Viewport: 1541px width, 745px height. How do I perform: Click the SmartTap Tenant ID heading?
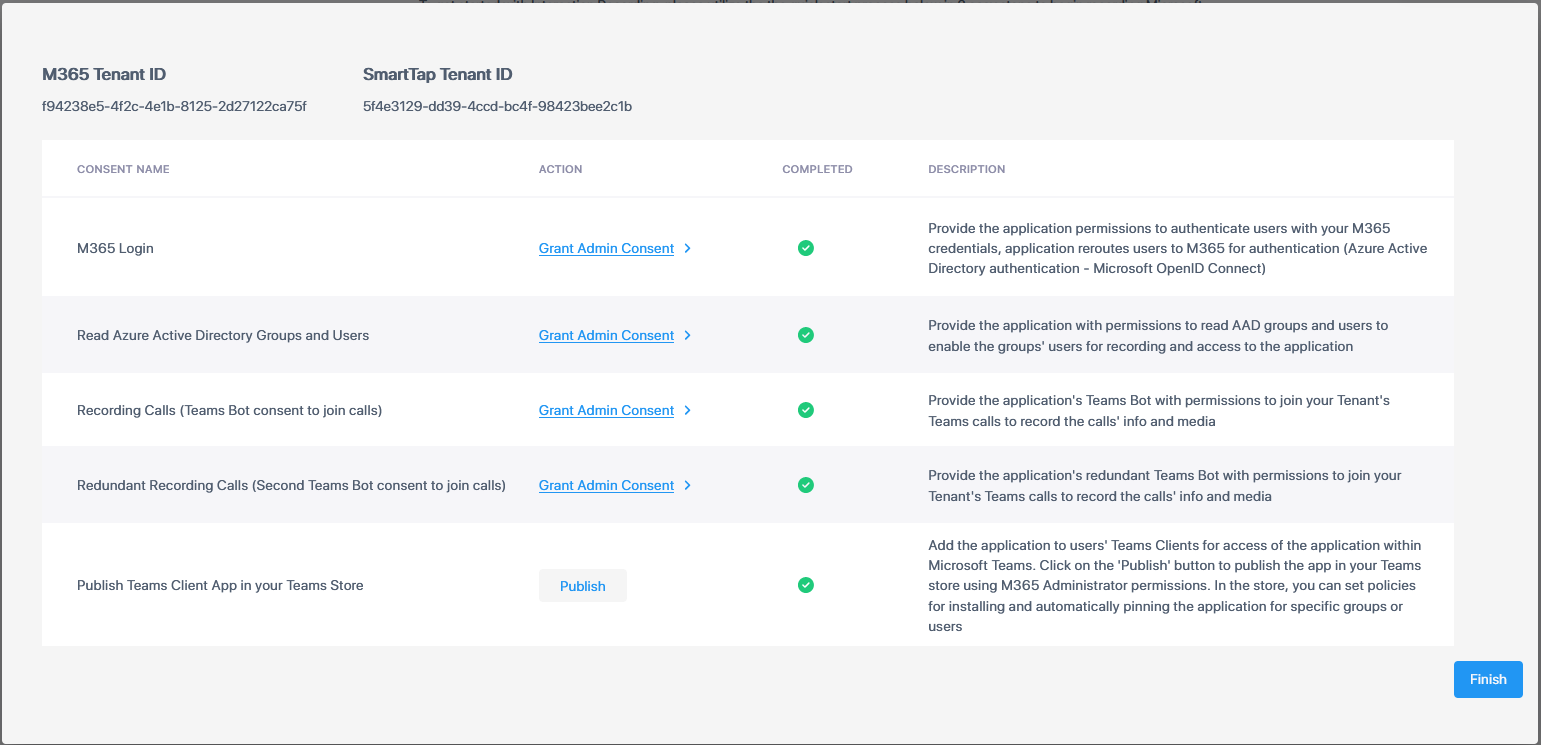pos(438,74)
